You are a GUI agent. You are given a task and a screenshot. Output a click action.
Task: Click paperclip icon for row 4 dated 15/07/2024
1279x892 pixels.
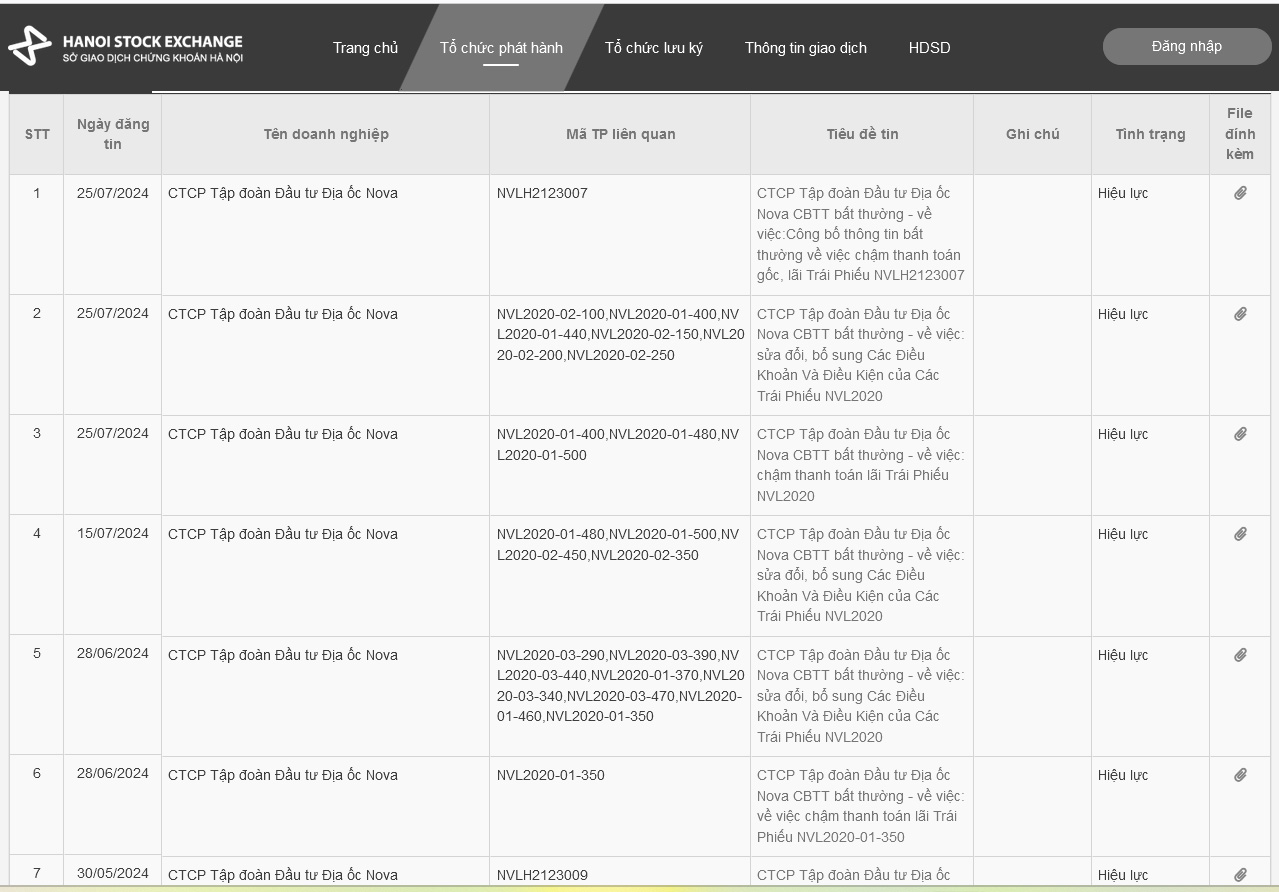pos(1240,534)
